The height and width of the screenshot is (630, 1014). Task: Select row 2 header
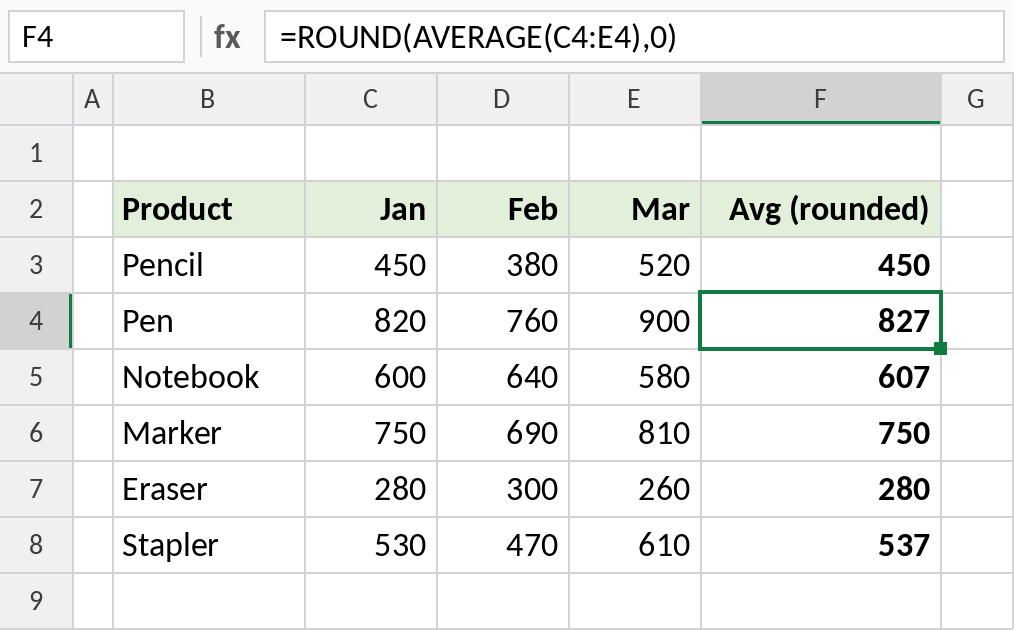click(36, 209)
